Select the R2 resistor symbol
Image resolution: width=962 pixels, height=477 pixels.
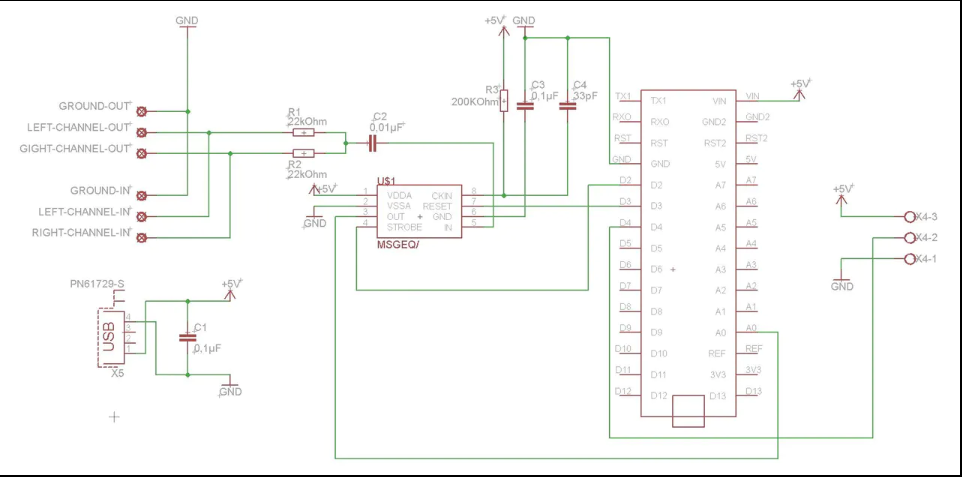(304, 153)
